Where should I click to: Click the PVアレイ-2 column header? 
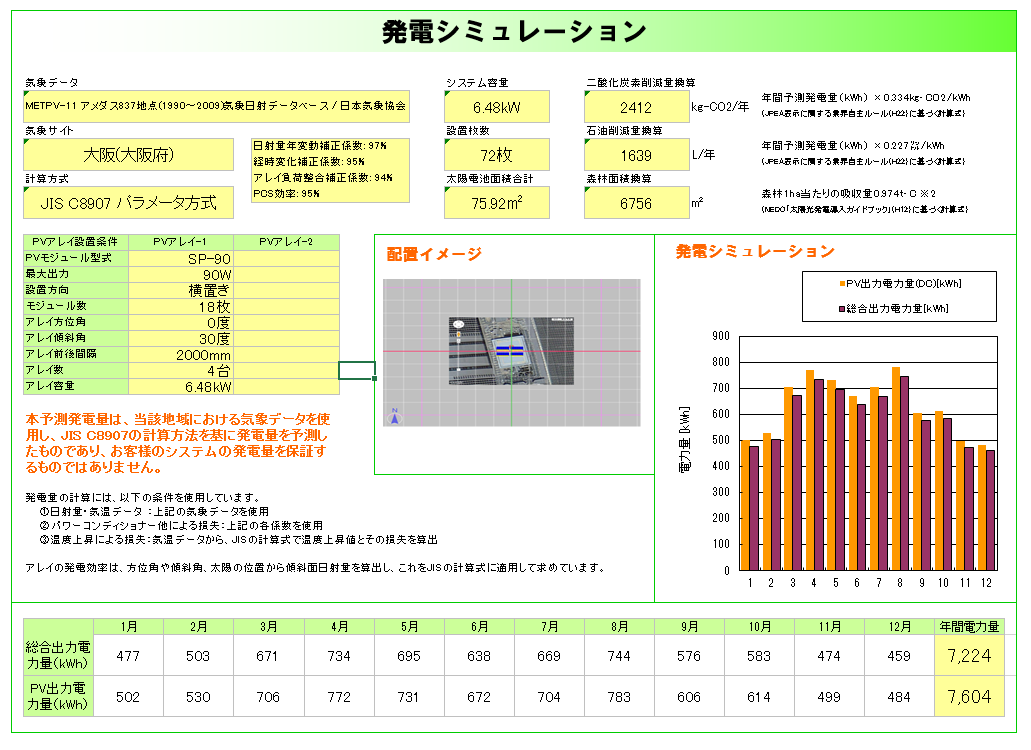coord(287,242)
